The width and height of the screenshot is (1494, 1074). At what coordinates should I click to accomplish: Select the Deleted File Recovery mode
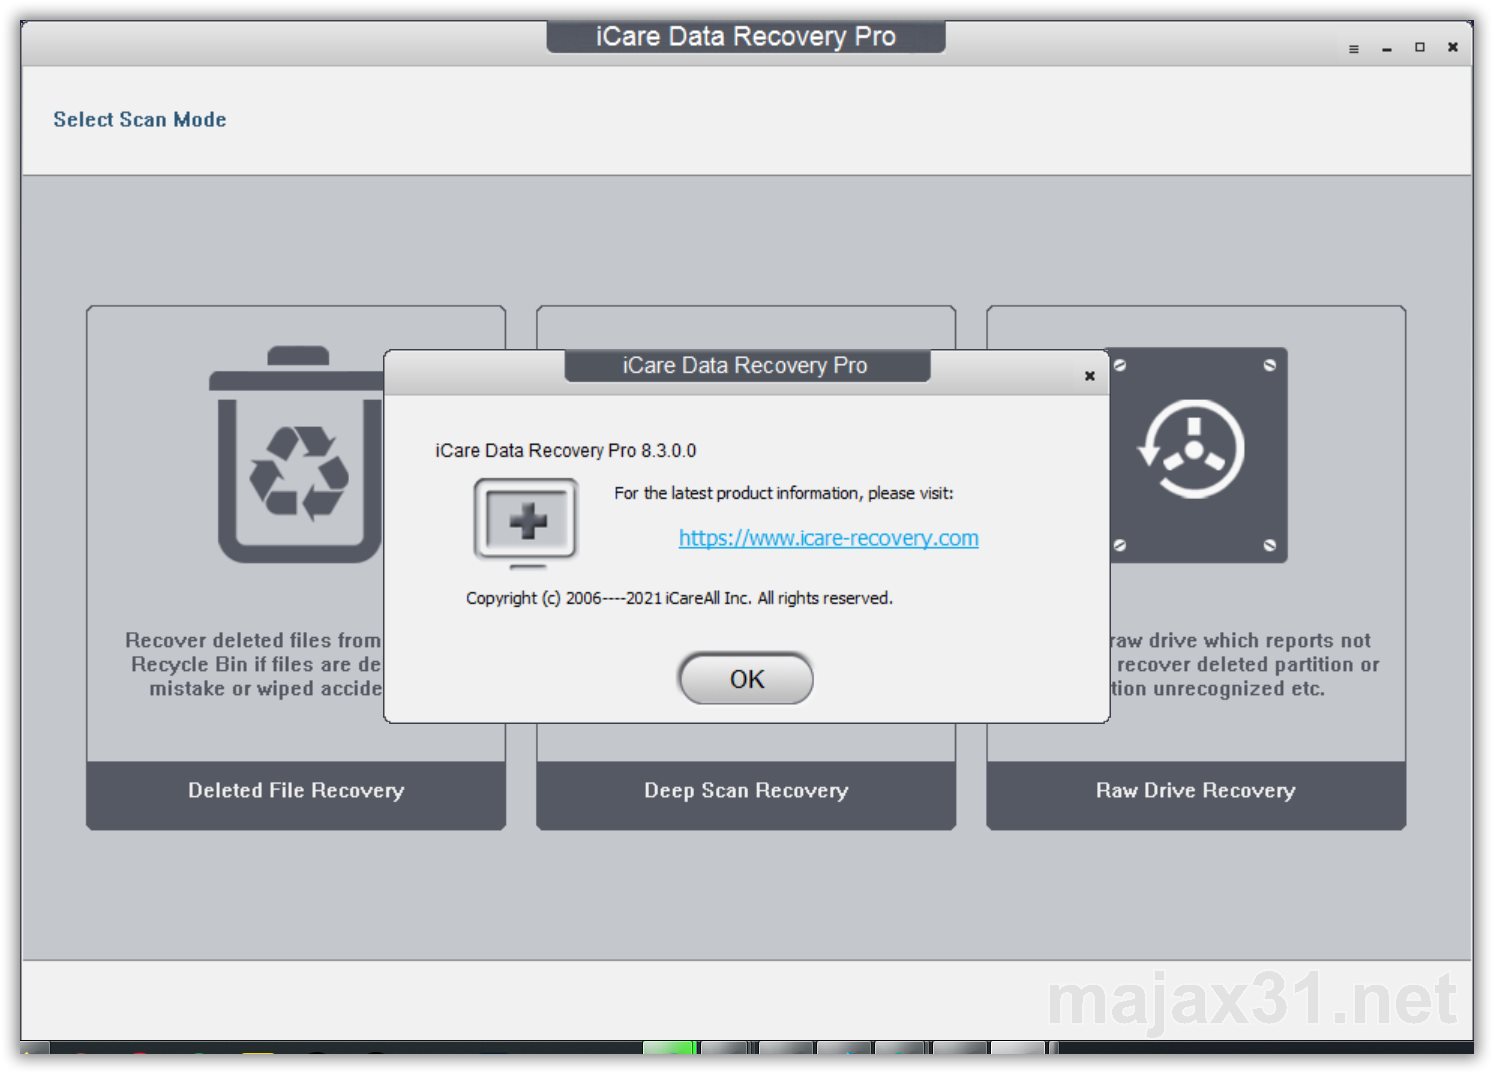tap(296, 790)
